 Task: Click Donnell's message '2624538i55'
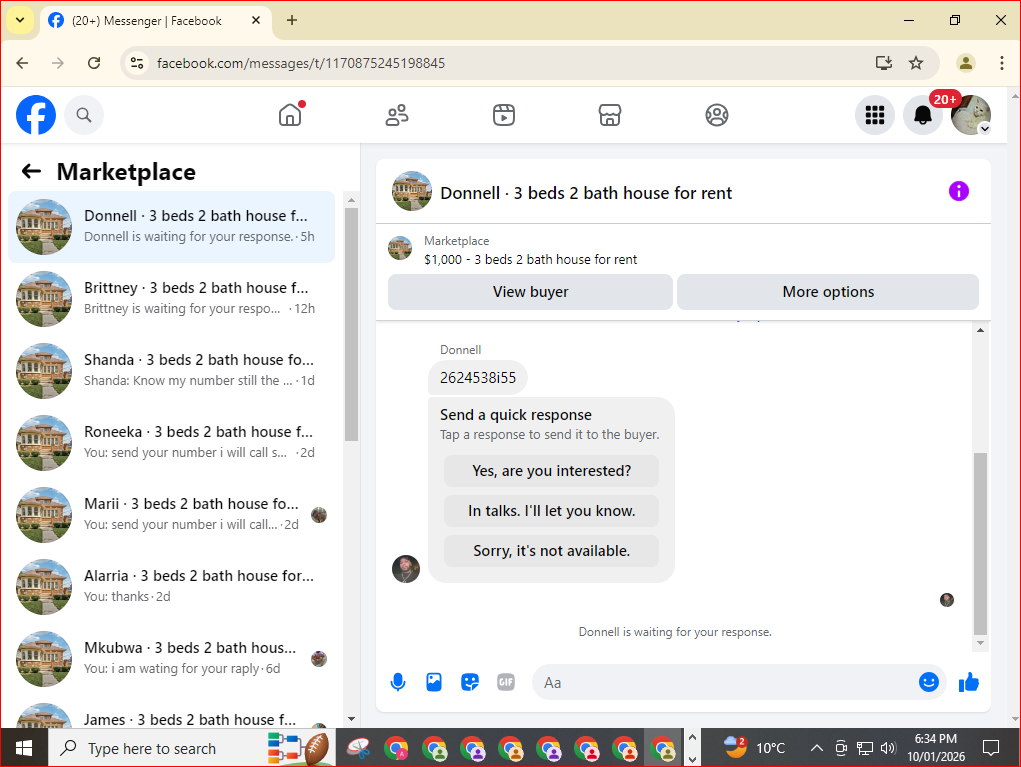[477, 378]
